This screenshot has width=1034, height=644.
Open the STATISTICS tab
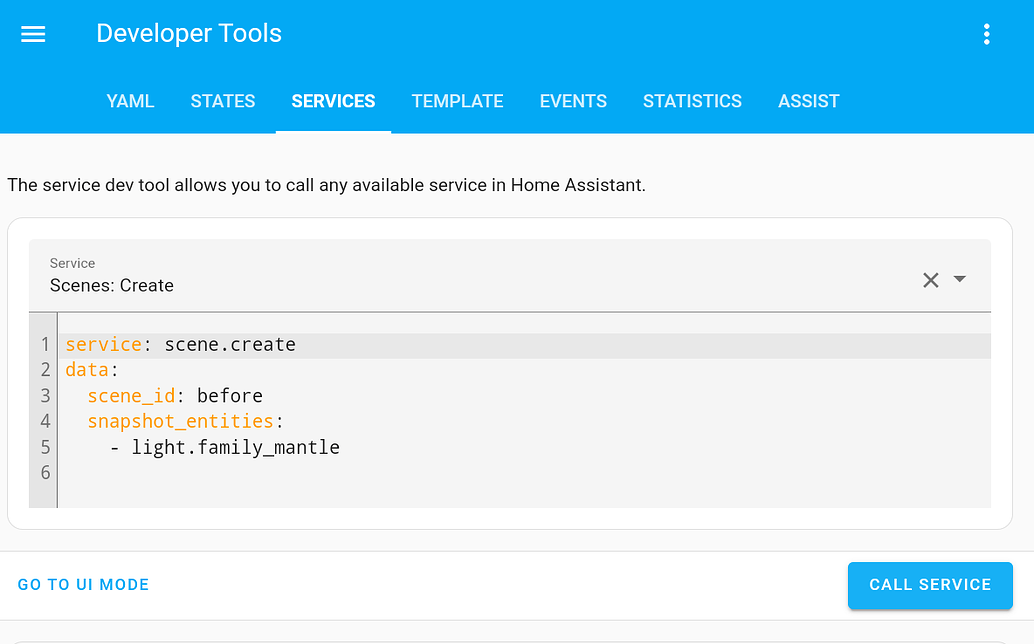point(692,101)
